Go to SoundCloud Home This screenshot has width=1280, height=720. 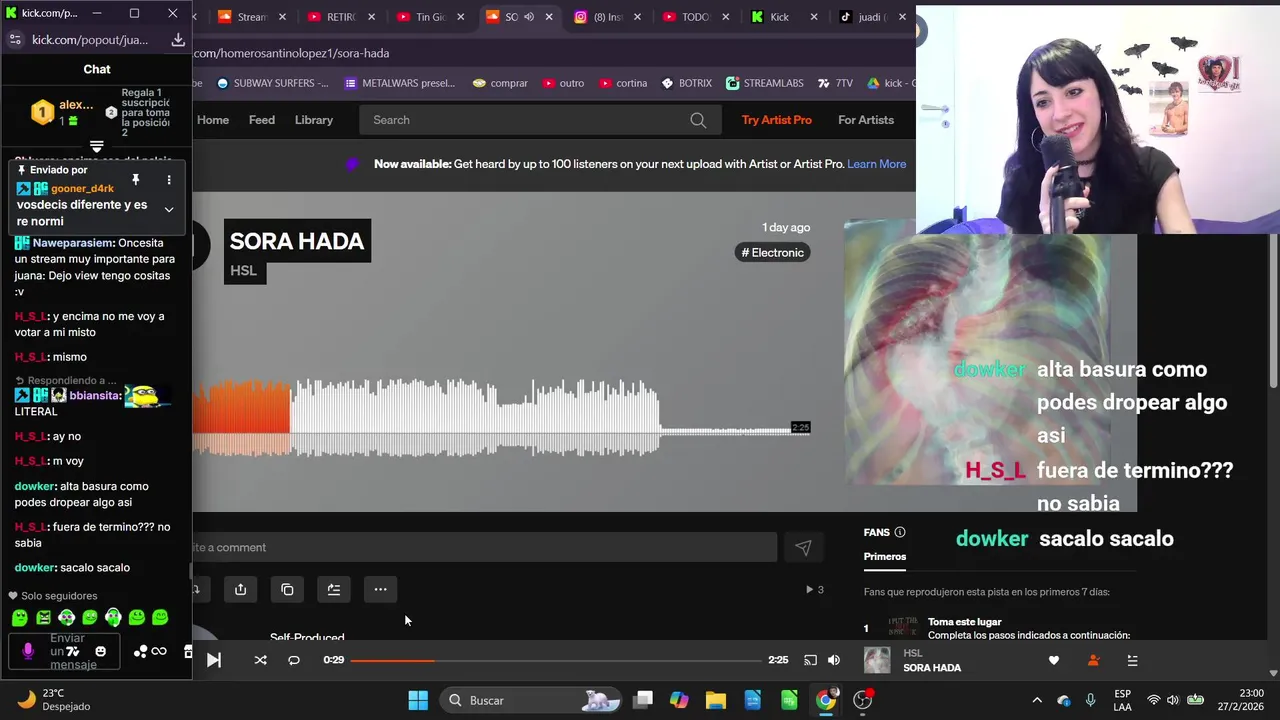(x=213, y=120)
